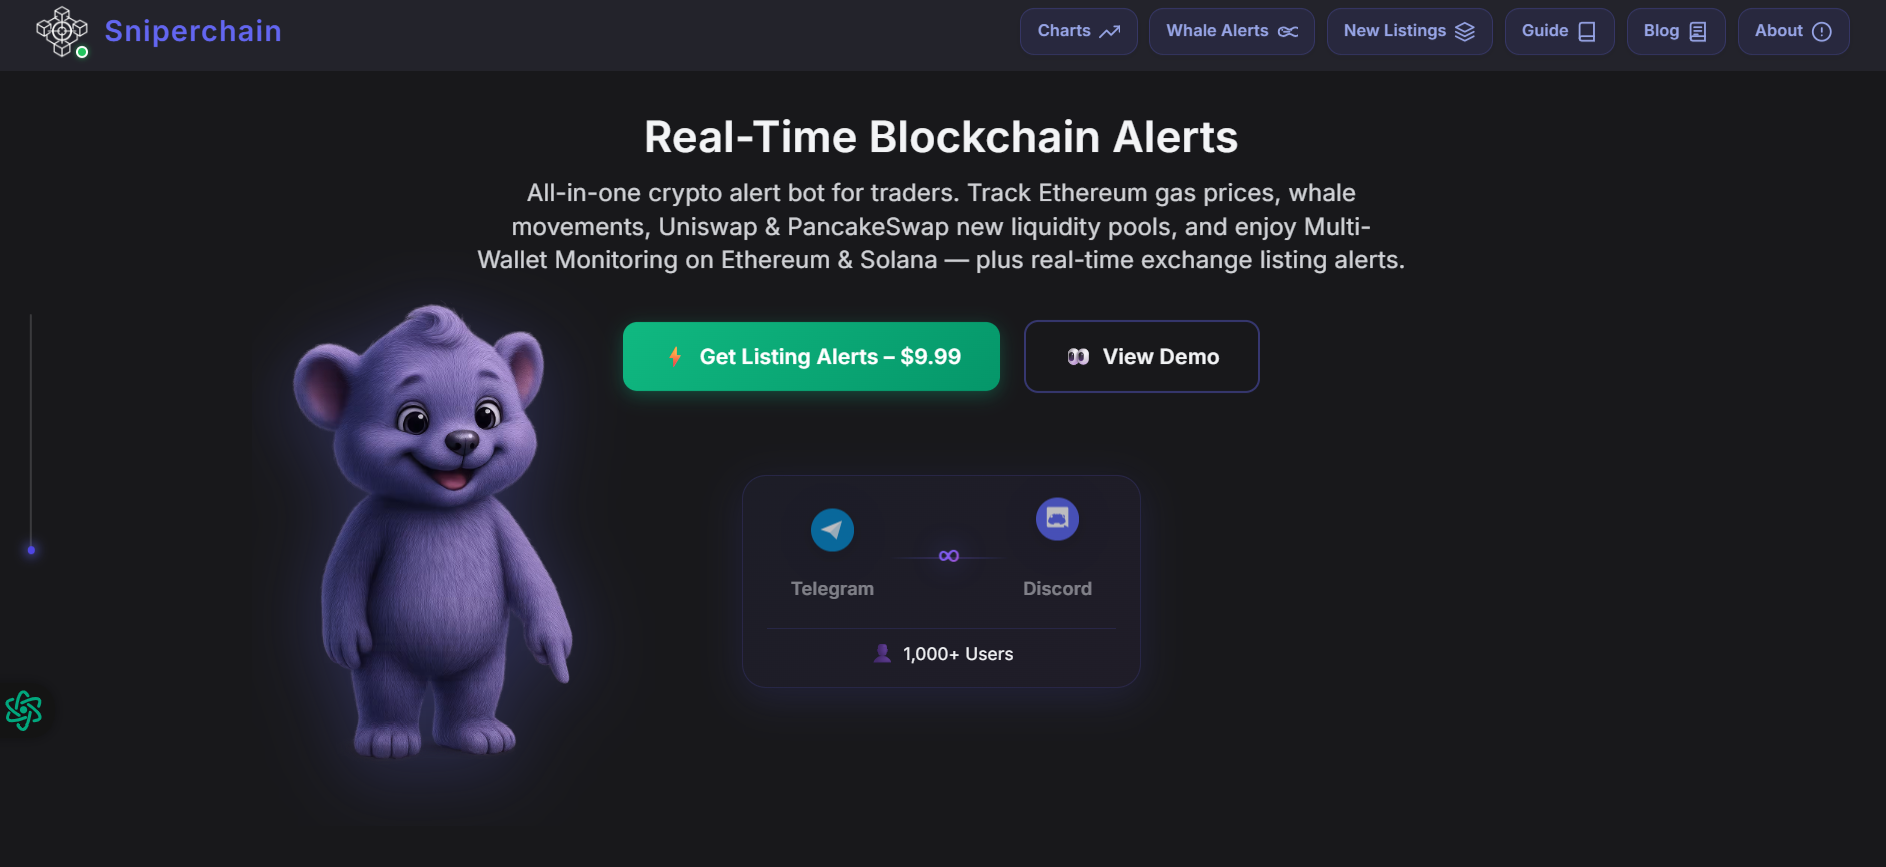Viewport: 1886px width, 867px height.
Task: Click the lightning bolt on the green button
Action: tap(675, 356)
